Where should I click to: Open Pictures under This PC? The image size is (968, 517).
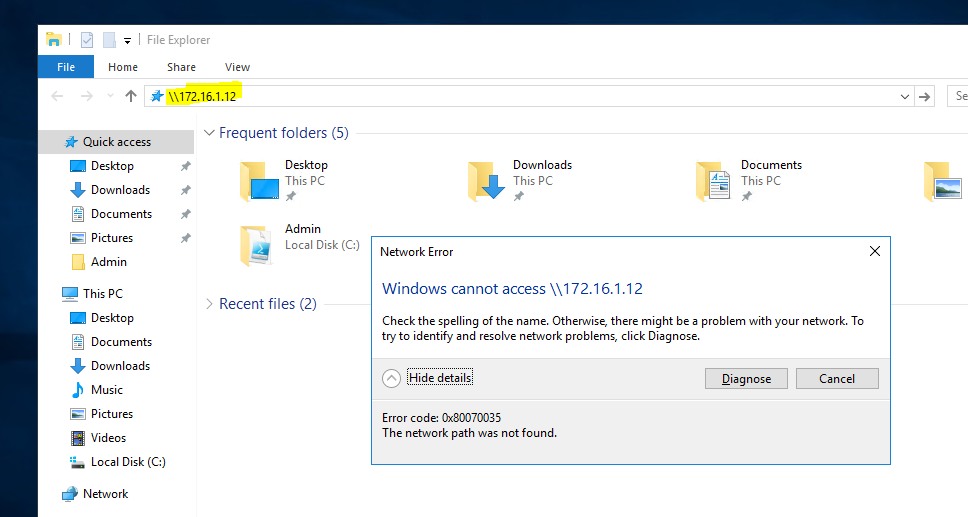pyautogui.click(x=111, y=414)
